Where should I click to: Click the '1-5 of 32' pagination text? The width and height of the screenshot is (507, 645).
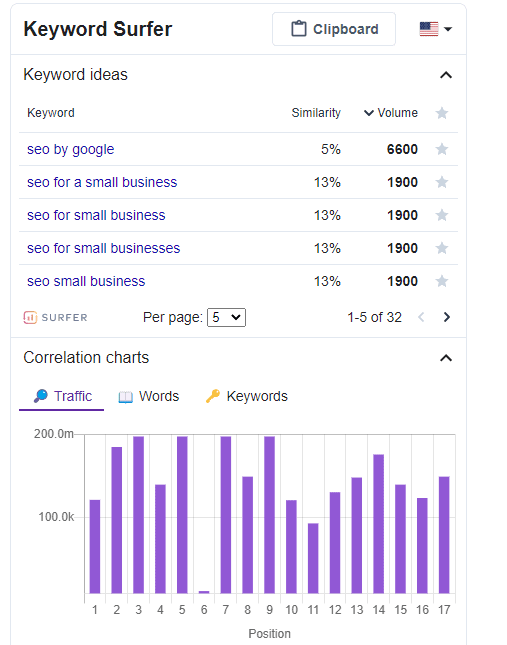(x=374, y=317)
